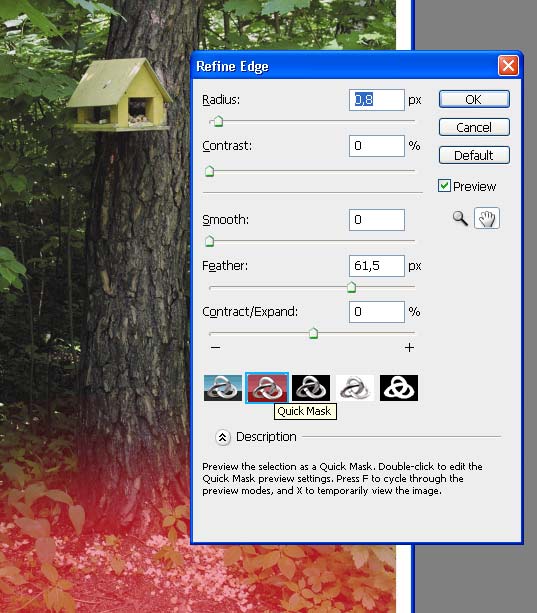This screenshot has height=613, width=537.
Task: Click the Radius slider handle
Action: click(x=218, y=122)
